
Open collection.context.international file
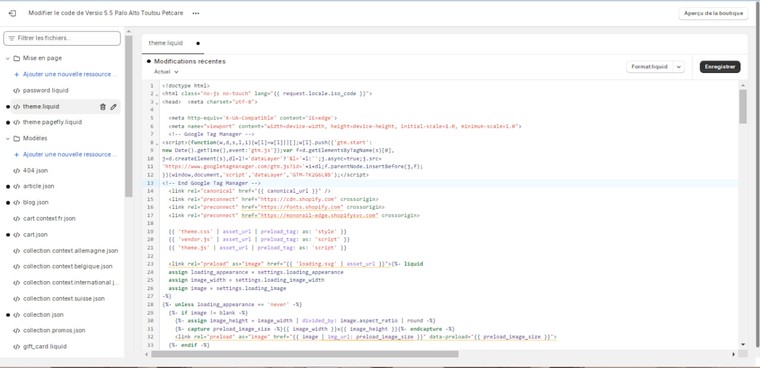tap(71, 283)
